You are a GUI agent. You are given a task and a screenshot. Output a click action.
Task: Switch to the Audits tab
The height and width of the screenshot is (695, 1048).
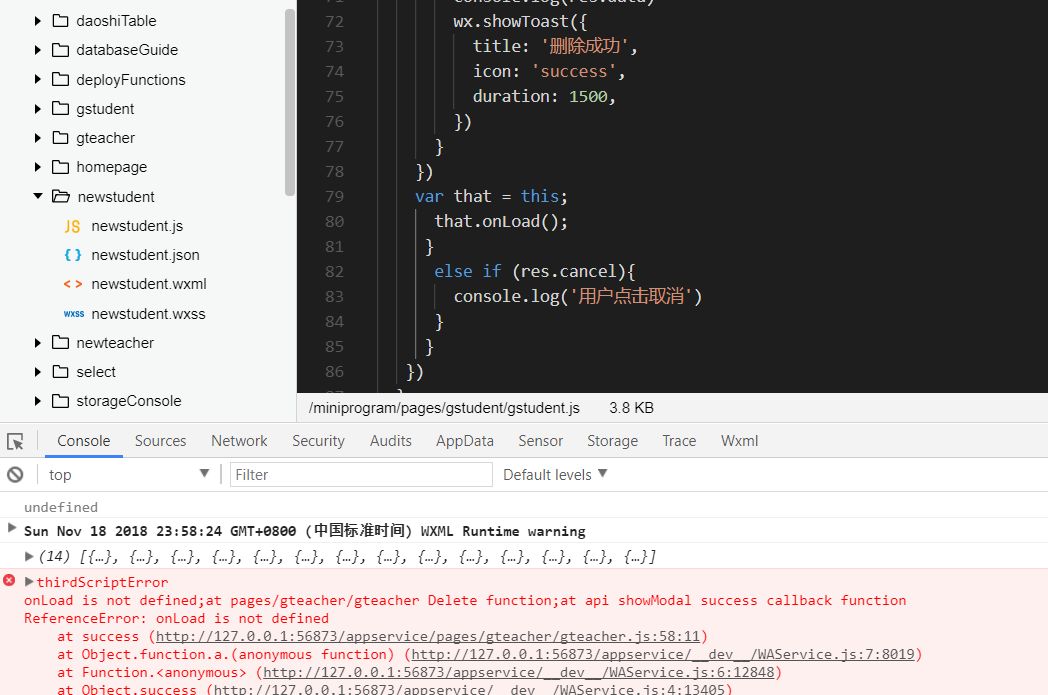pyautogui.click(x=391, y=441)
